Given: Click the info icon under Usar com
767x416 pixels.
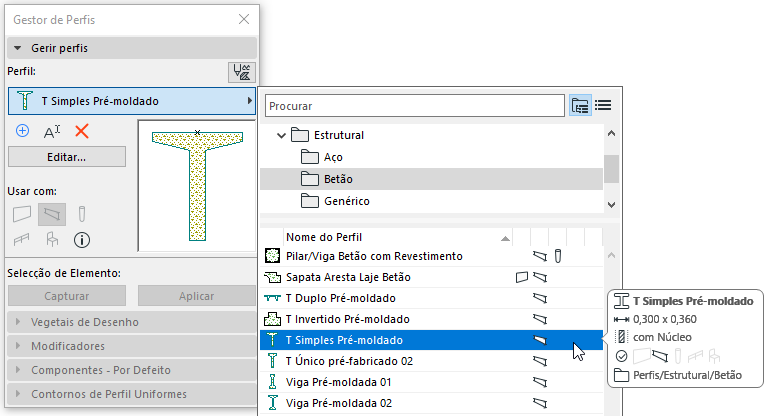Looking at the screenshot, I should click(82, 240).
